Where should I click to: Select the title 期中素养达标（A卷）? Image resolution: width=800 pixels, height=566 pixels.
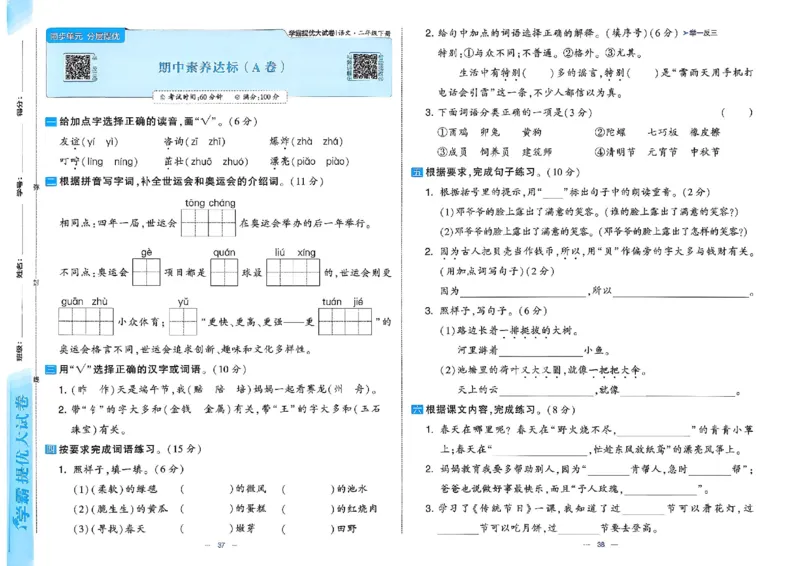pos(221,67)
